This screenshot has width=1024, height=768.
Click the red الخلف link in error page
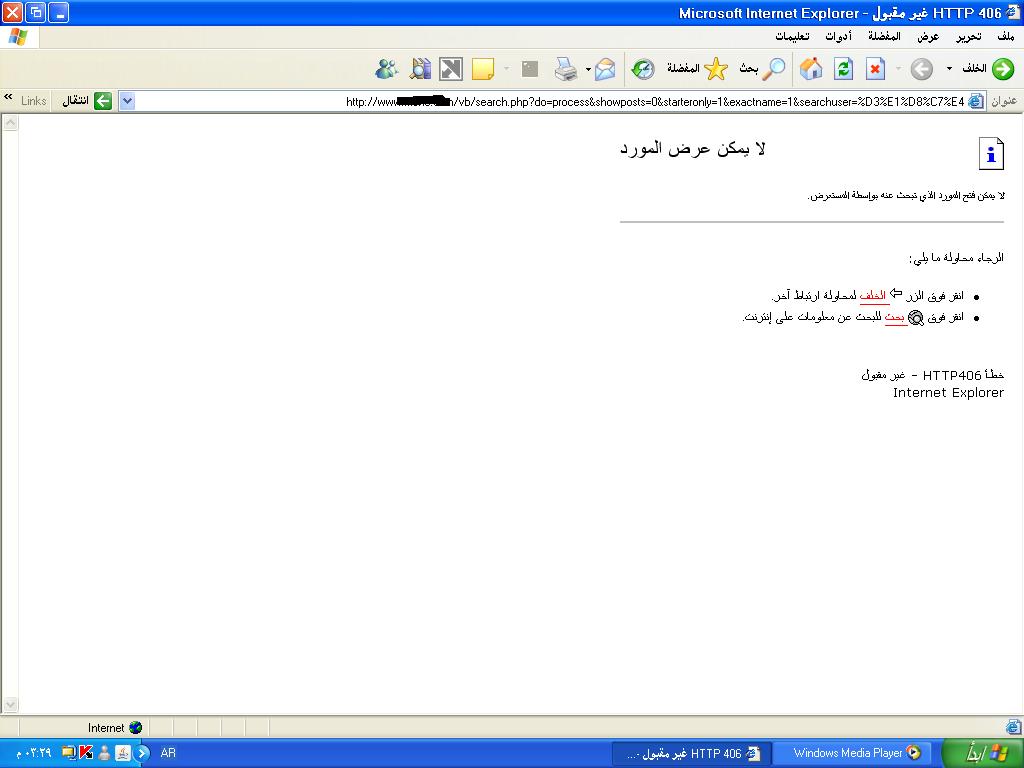(x=873, y=296)
